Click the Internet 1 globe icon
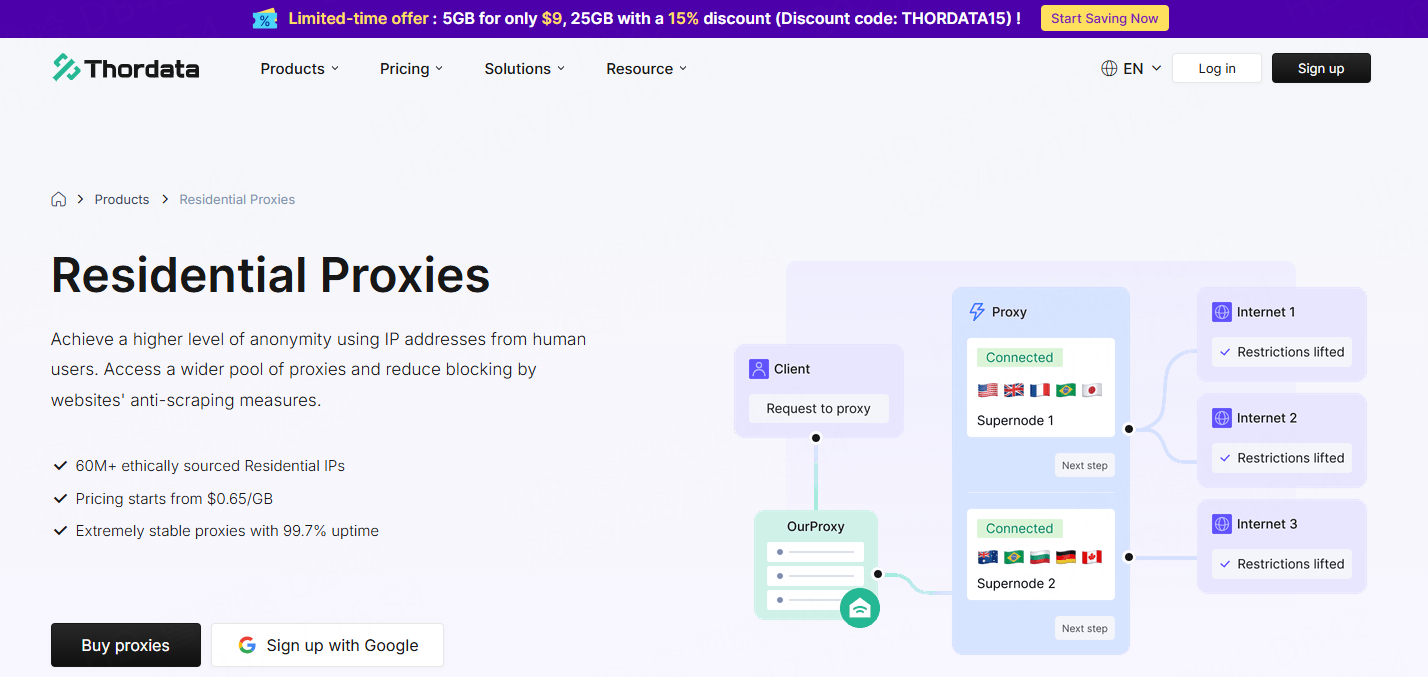The width and height of the screenshot is (1428, 677). tap(1221, 312)
